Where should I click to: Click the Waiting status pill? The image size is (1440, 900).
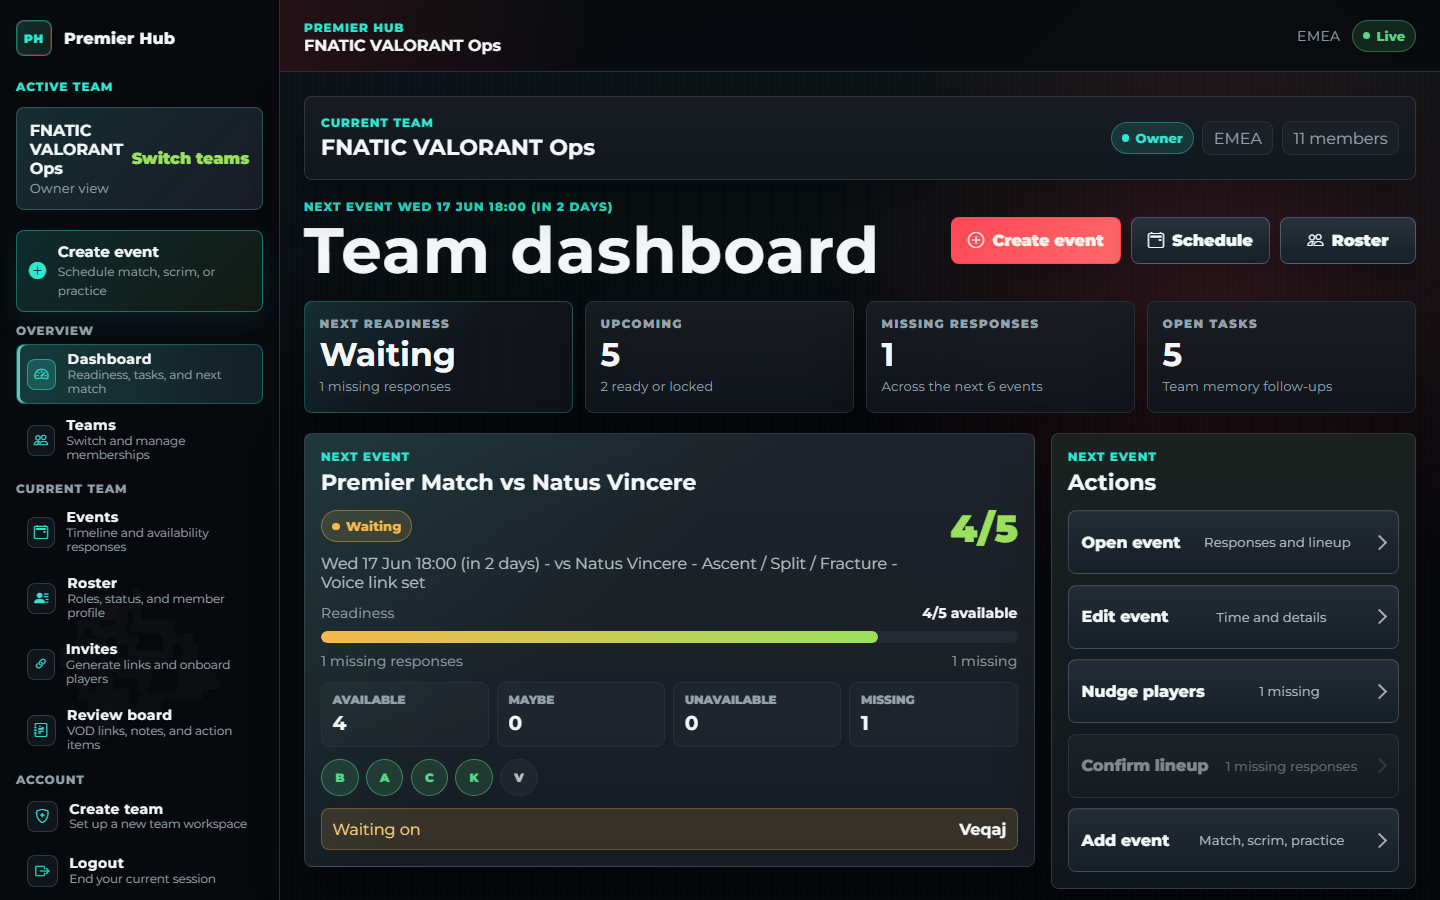pos(366,526)
